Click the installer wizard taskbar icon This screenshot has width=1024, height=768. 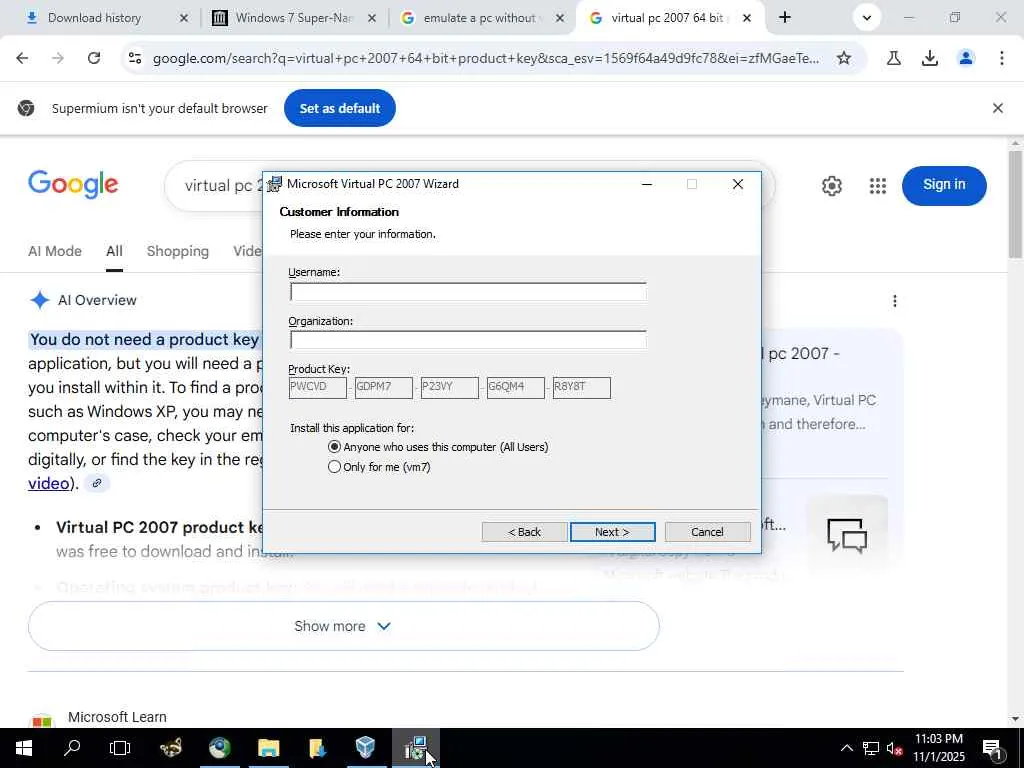pyautogui.click(x=415, y=748)
